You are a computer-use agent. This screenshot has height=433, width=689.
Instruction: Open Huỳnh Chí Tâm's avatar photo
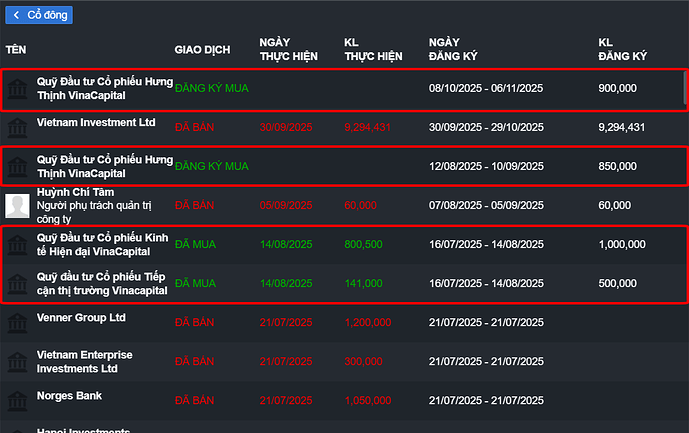click(x=17, y=206)
